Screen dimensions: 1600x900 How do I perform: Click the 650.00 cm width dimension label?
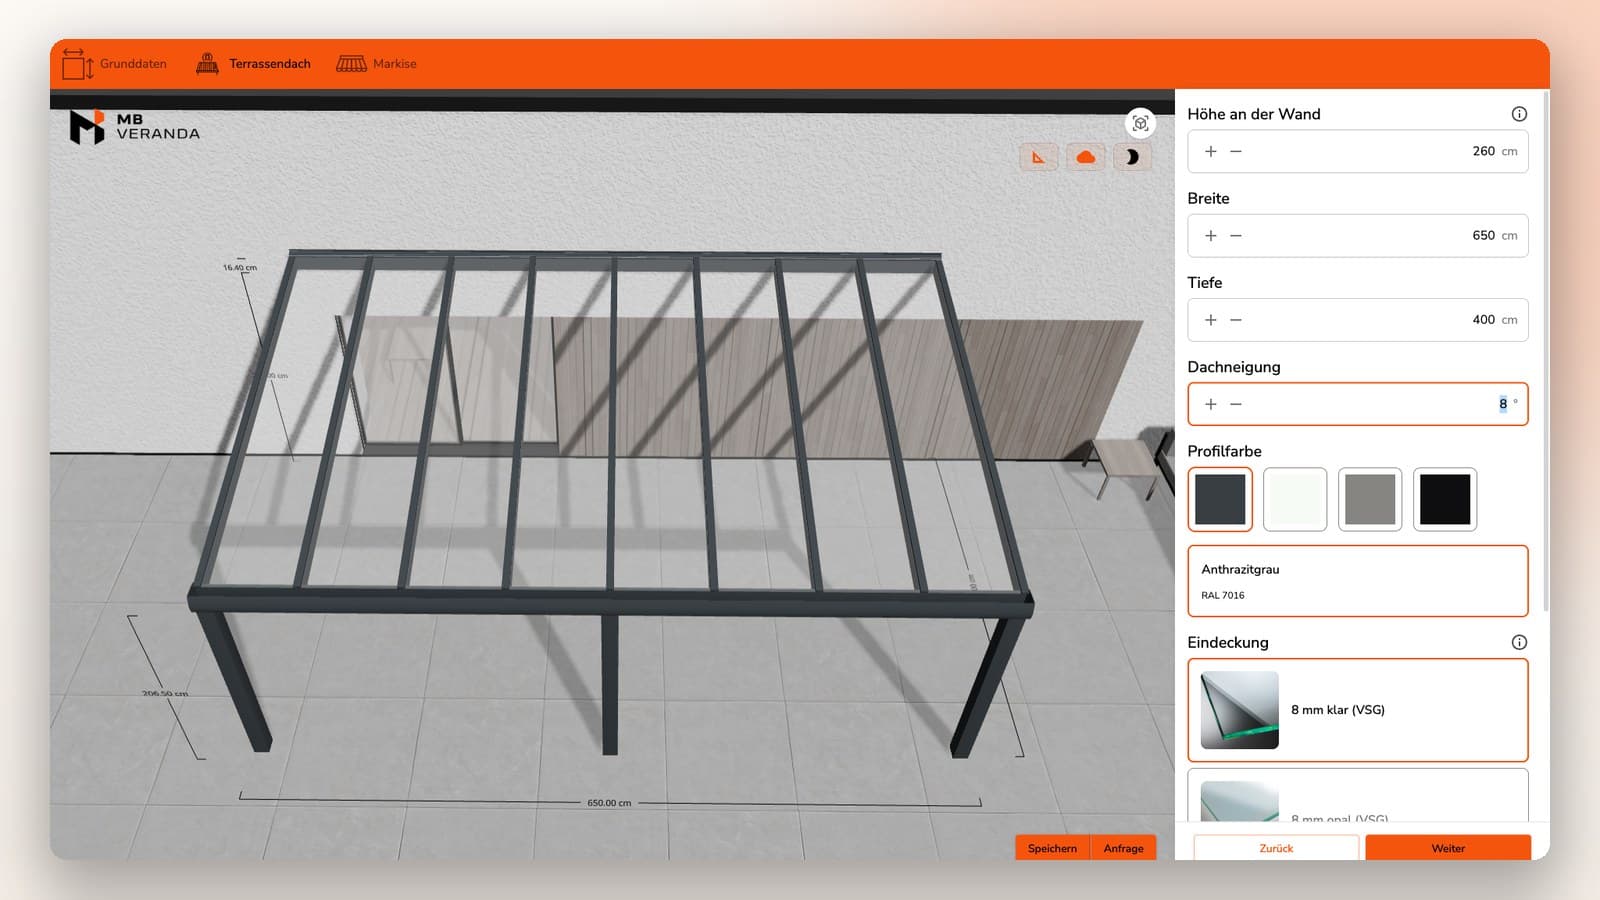(609, 803)
